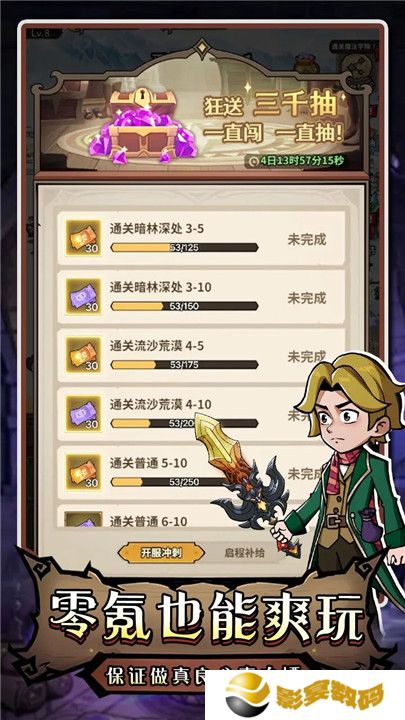Click 未完成 status for 暗林深处 3-10
The height and width of the screenshot is (720, 405).
coord(307,298)
